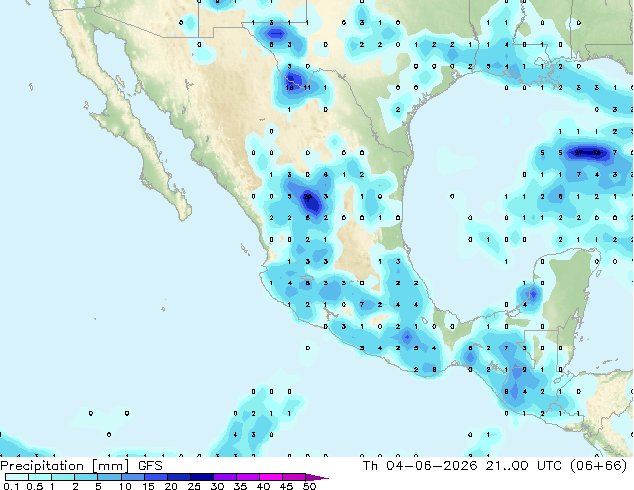Click the 20–25 mm legend color box

(179, 477)
